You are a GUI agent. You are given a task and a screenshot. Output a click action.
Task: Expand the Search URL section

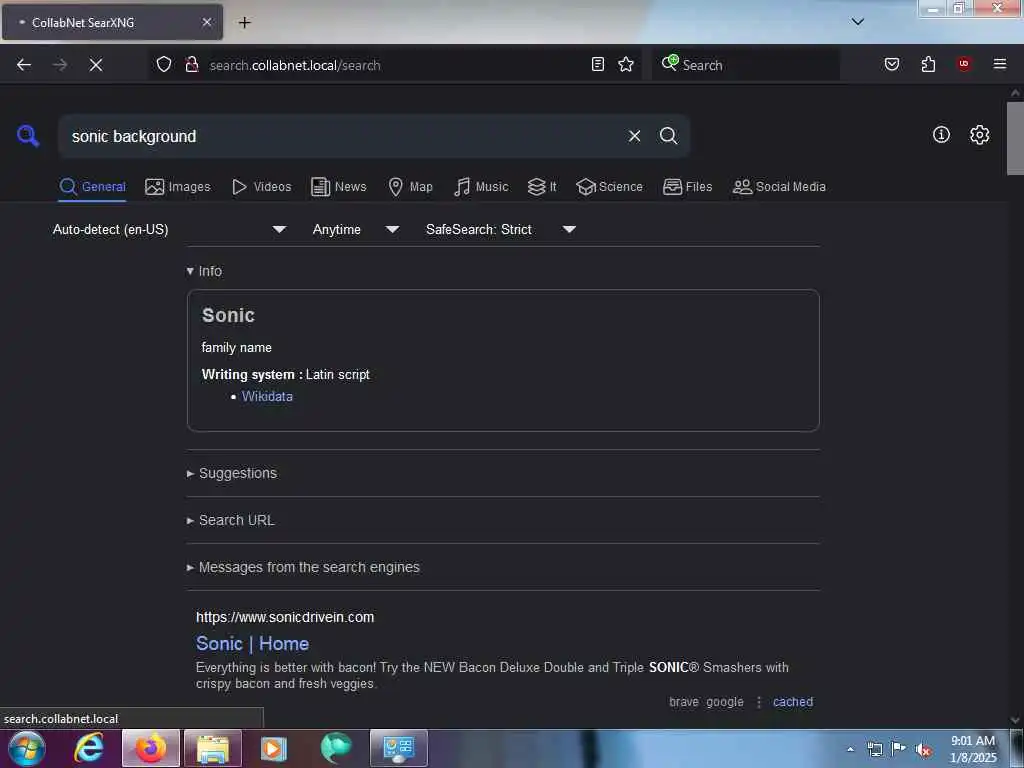(231, 520)
